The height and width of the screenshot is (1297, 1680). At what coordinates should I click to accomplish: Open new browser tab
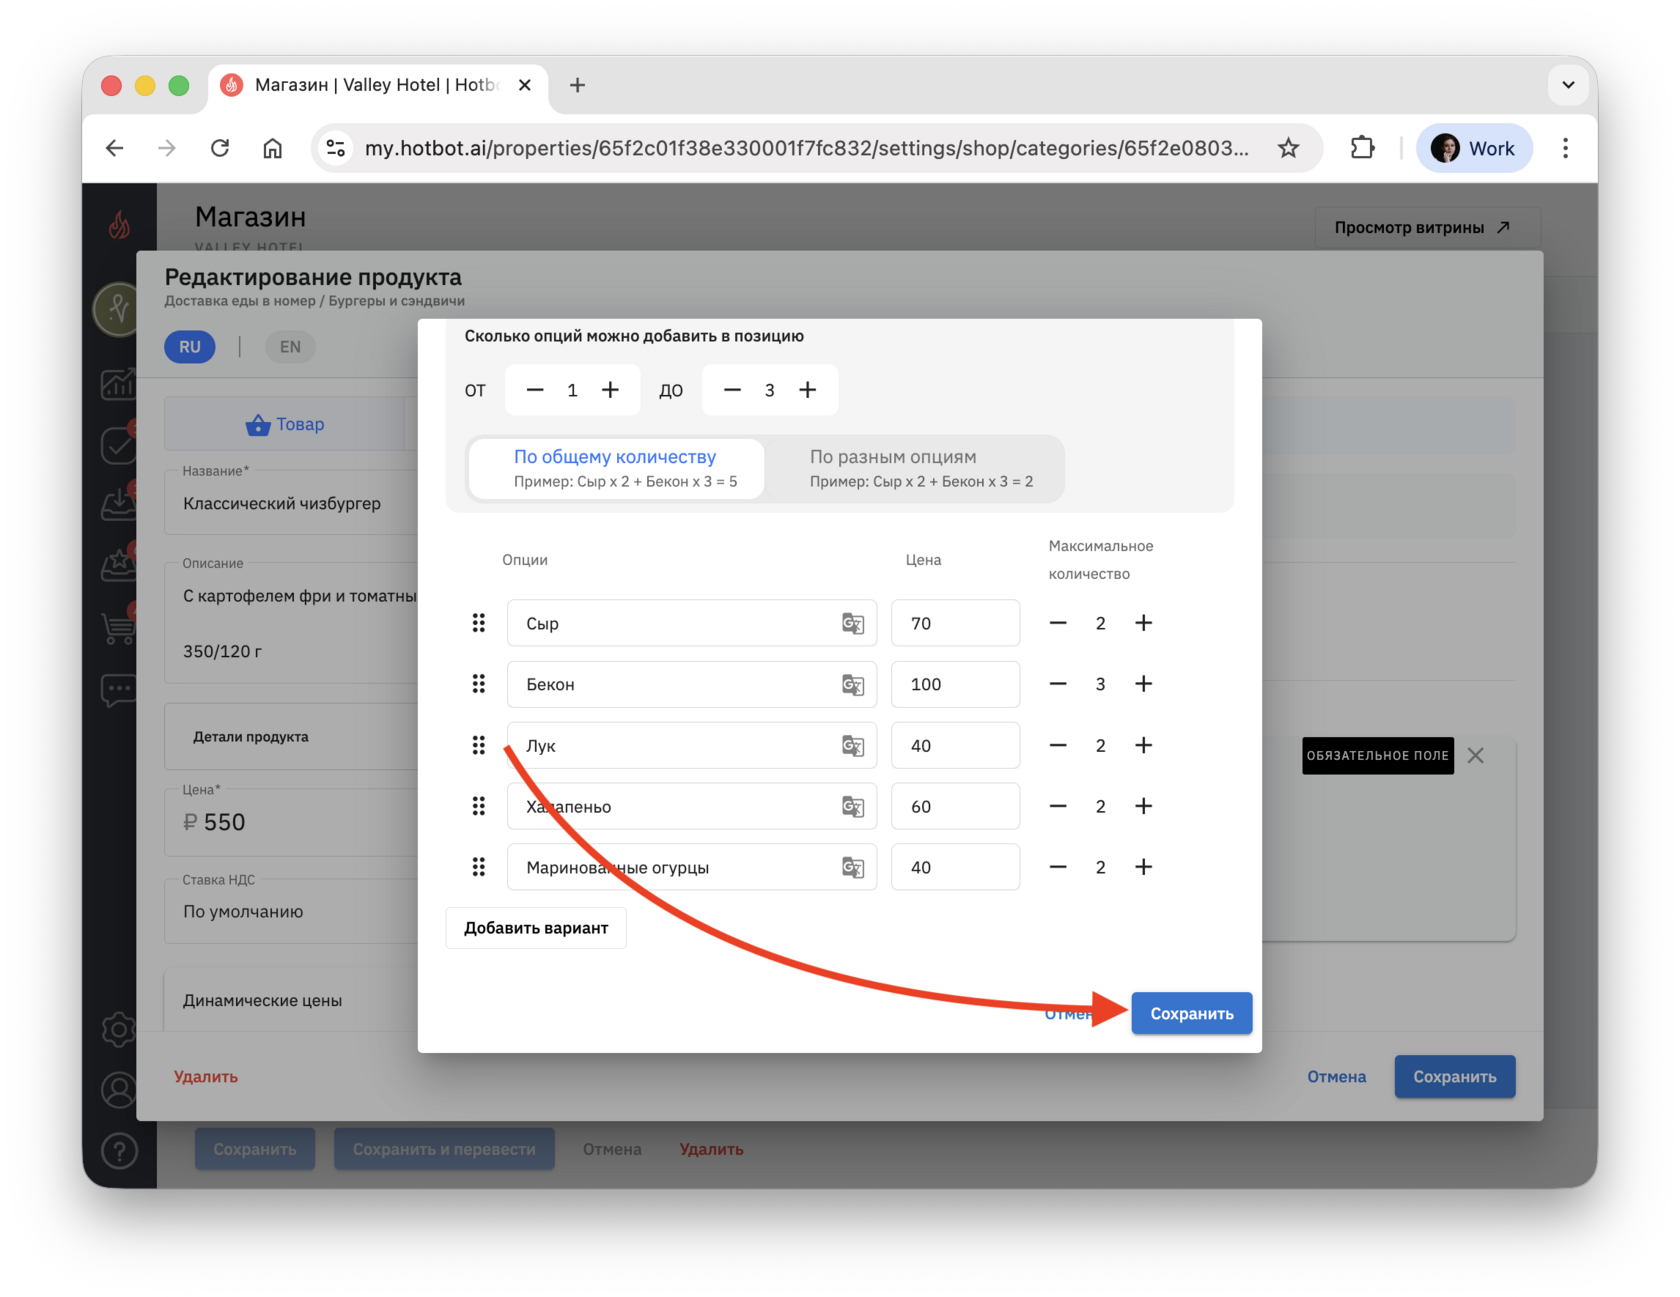(577, 85)
